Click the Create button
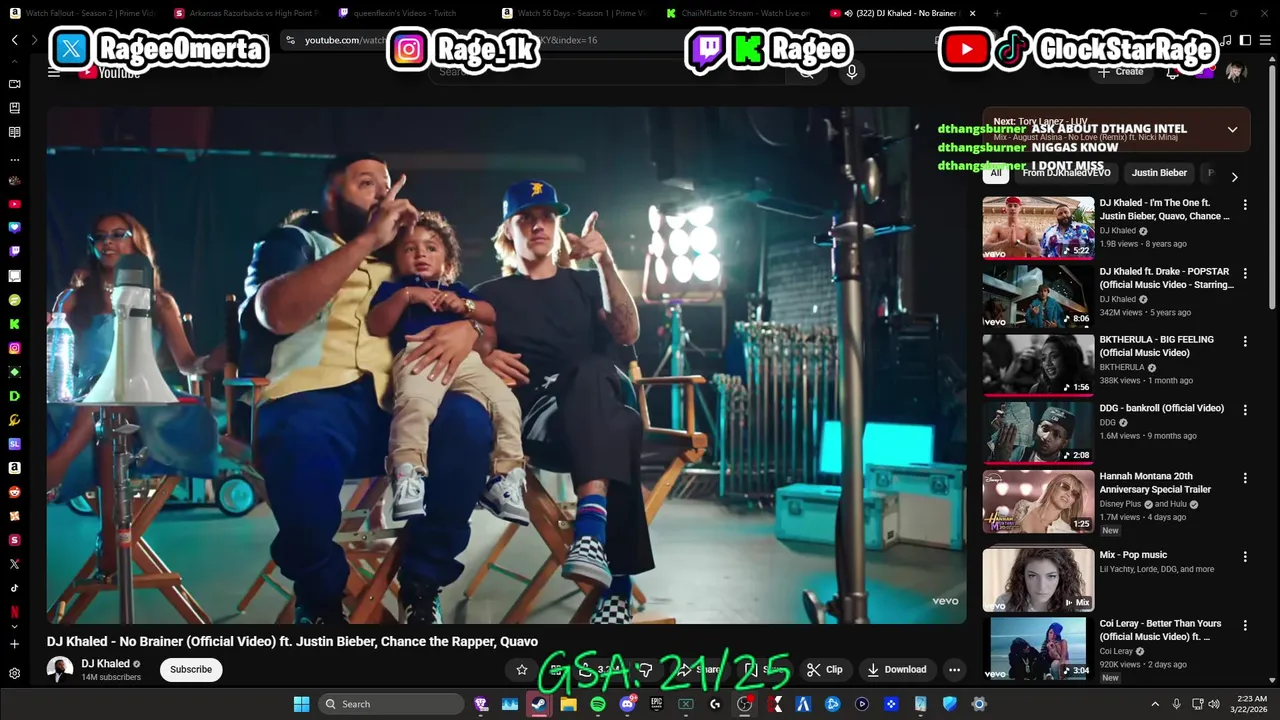This screenshot has height=720, width=1280. 1121,72
